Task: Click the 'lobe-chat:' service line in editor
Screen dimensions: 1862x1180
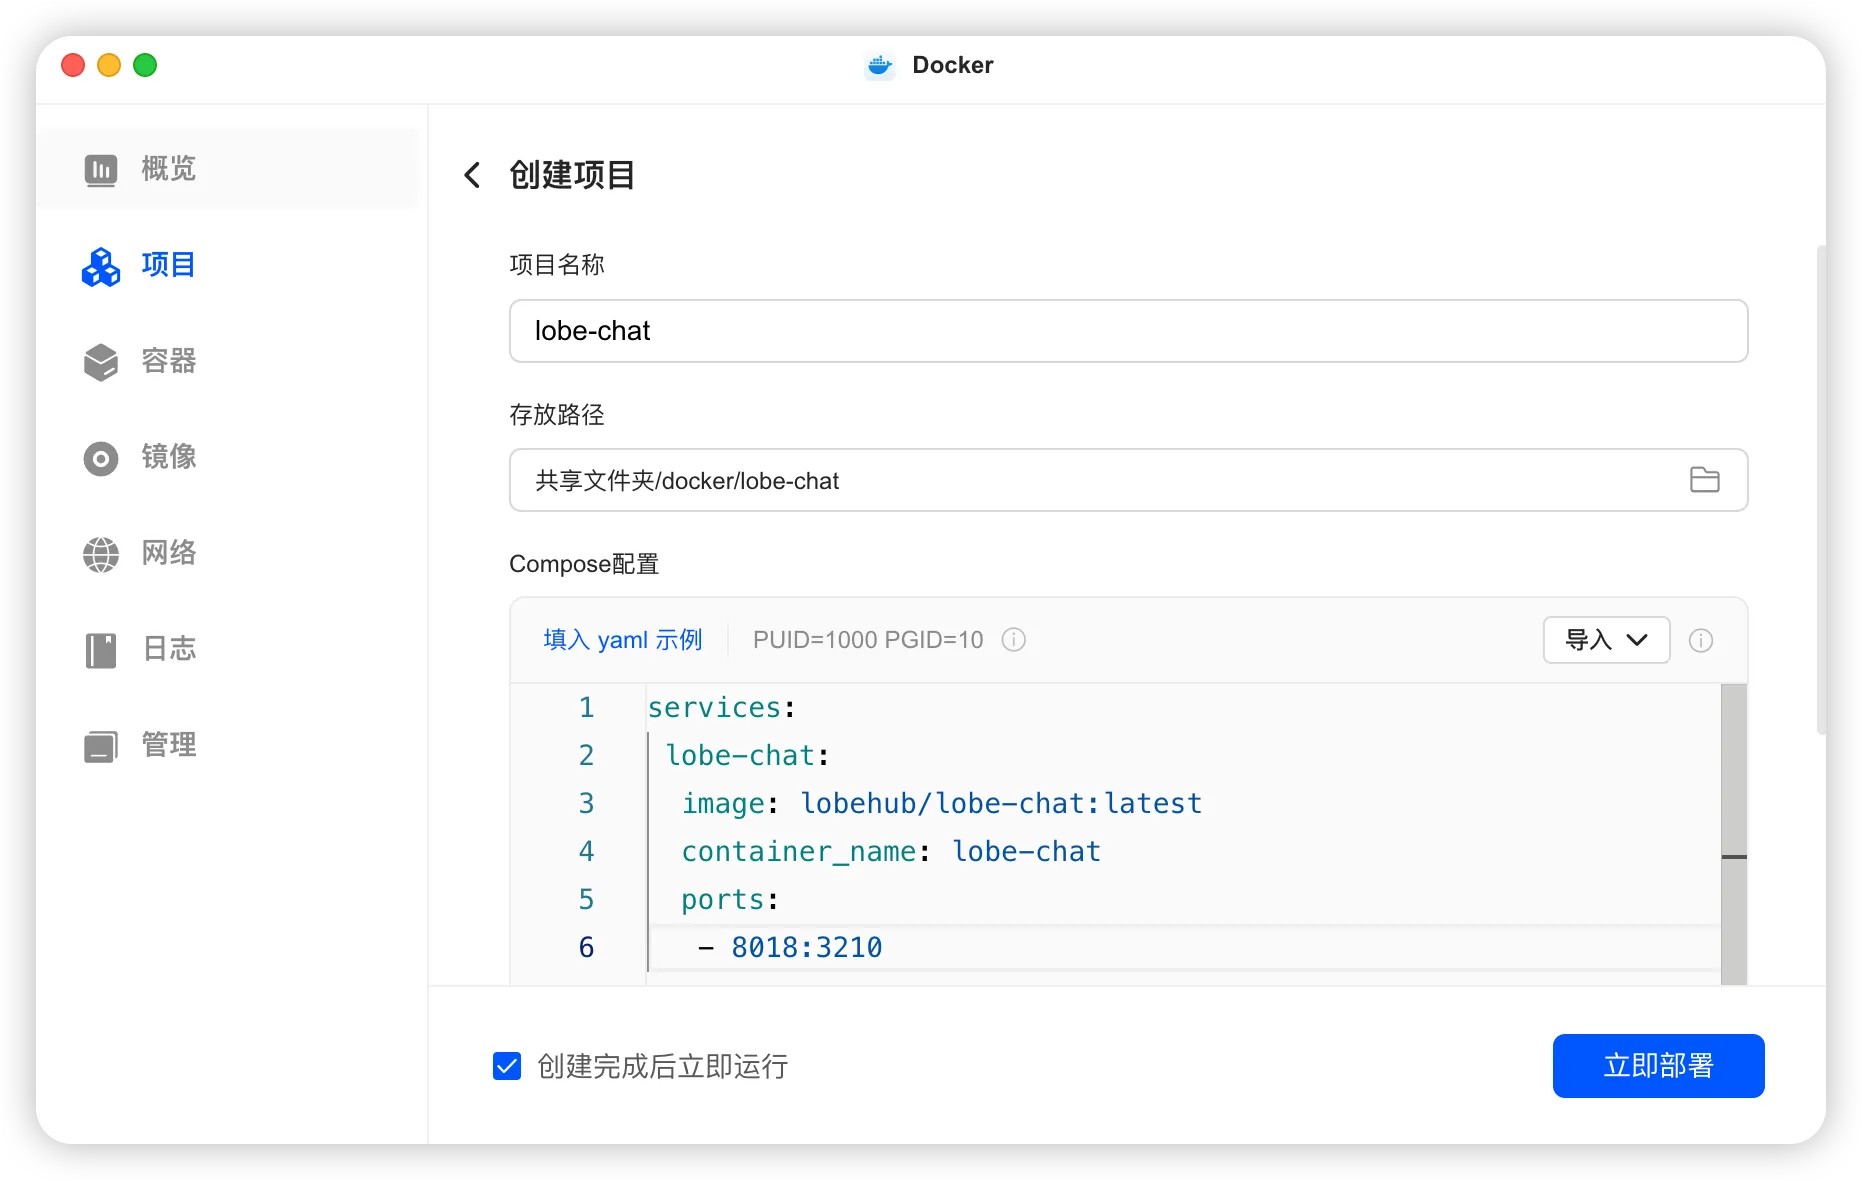Action: tap(748, 756)
